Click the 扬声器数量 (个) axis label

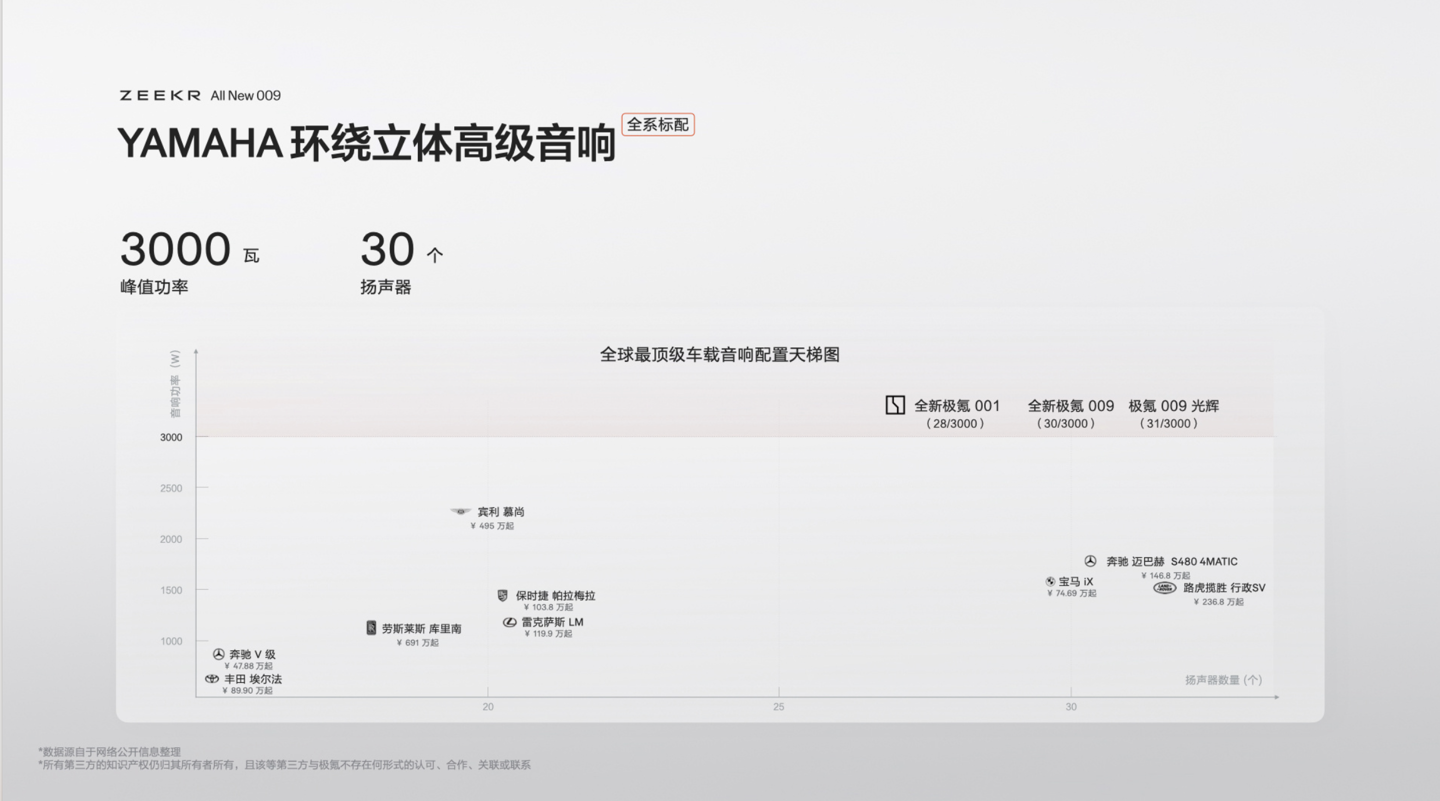(x=1224, y=680)
